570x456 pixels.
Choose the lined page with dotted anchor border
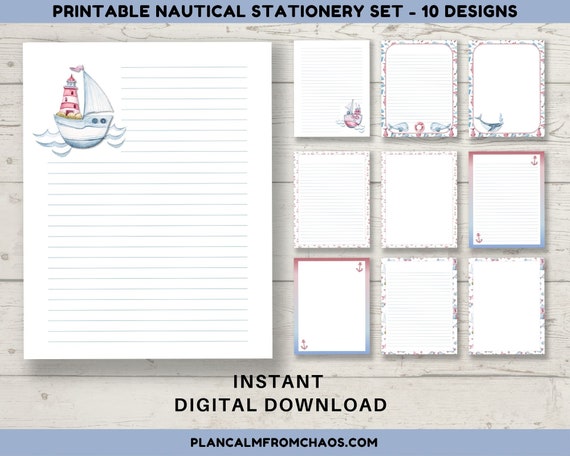click(332, 199)
